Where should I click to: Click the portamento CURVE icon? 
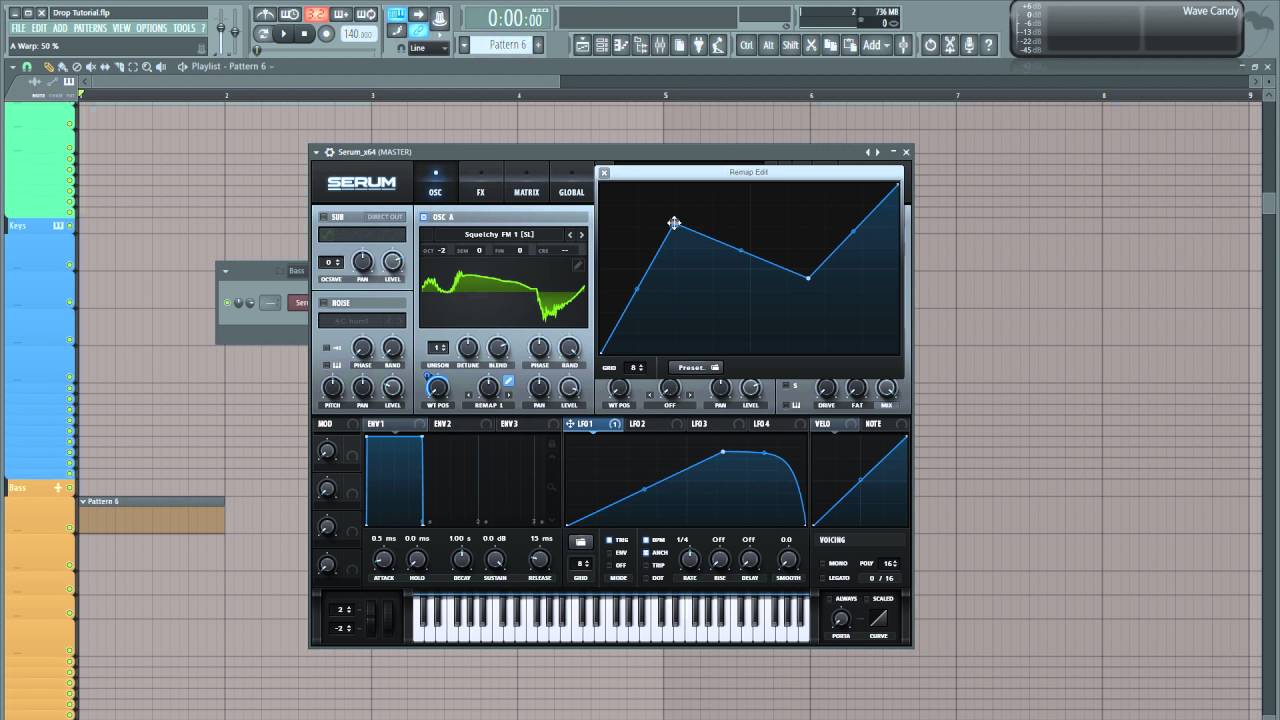[878, 618]
